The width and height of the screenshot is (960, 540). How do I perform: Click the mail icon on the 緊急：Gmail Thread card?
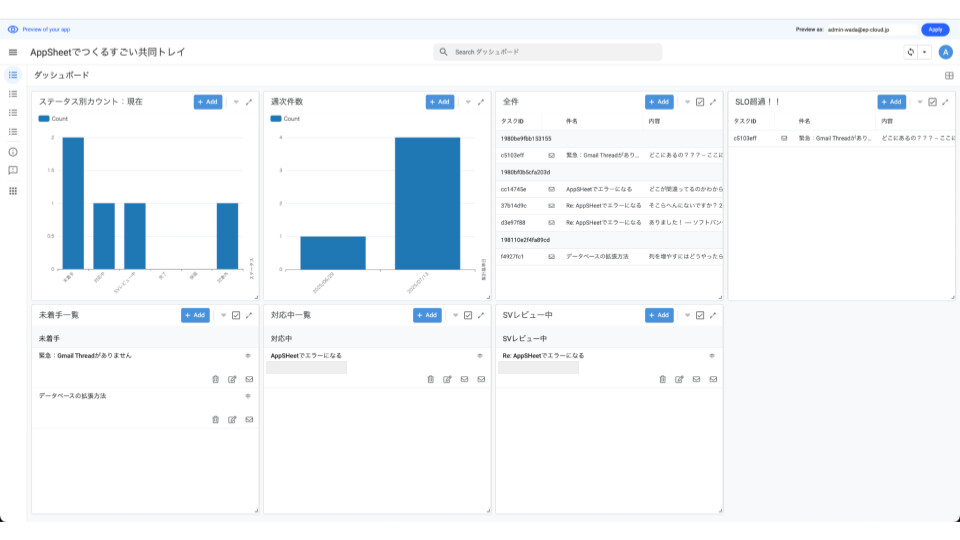[249, 380]
